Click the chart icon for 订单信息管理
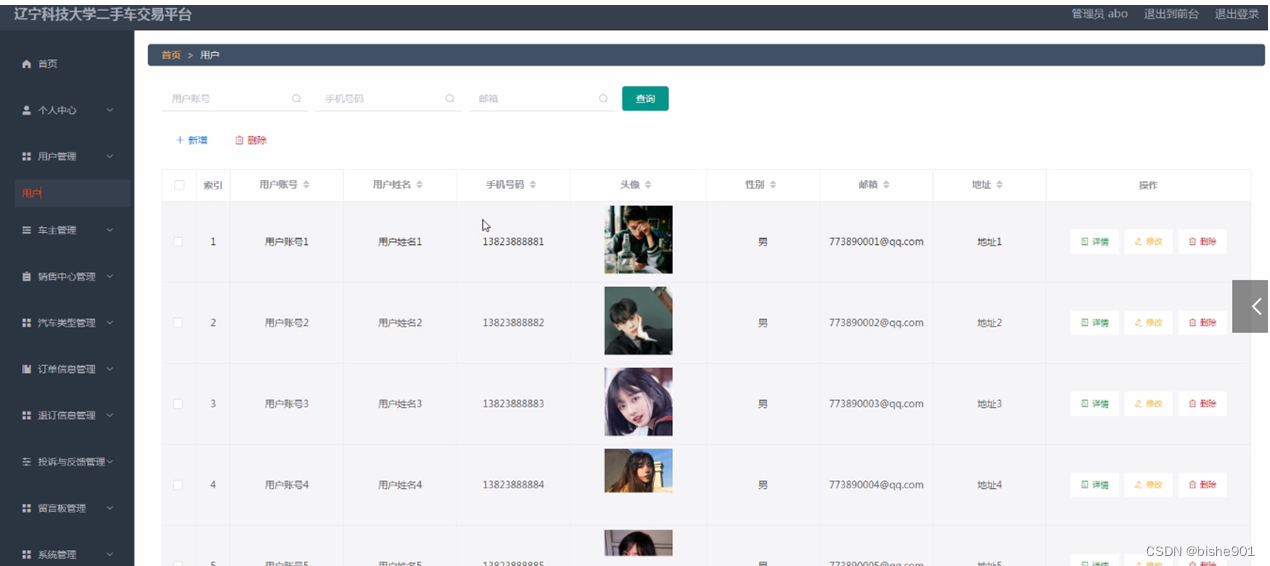The height and width of the screenshot is (566, 1270). pyautogui.click(x=27, y=369)
